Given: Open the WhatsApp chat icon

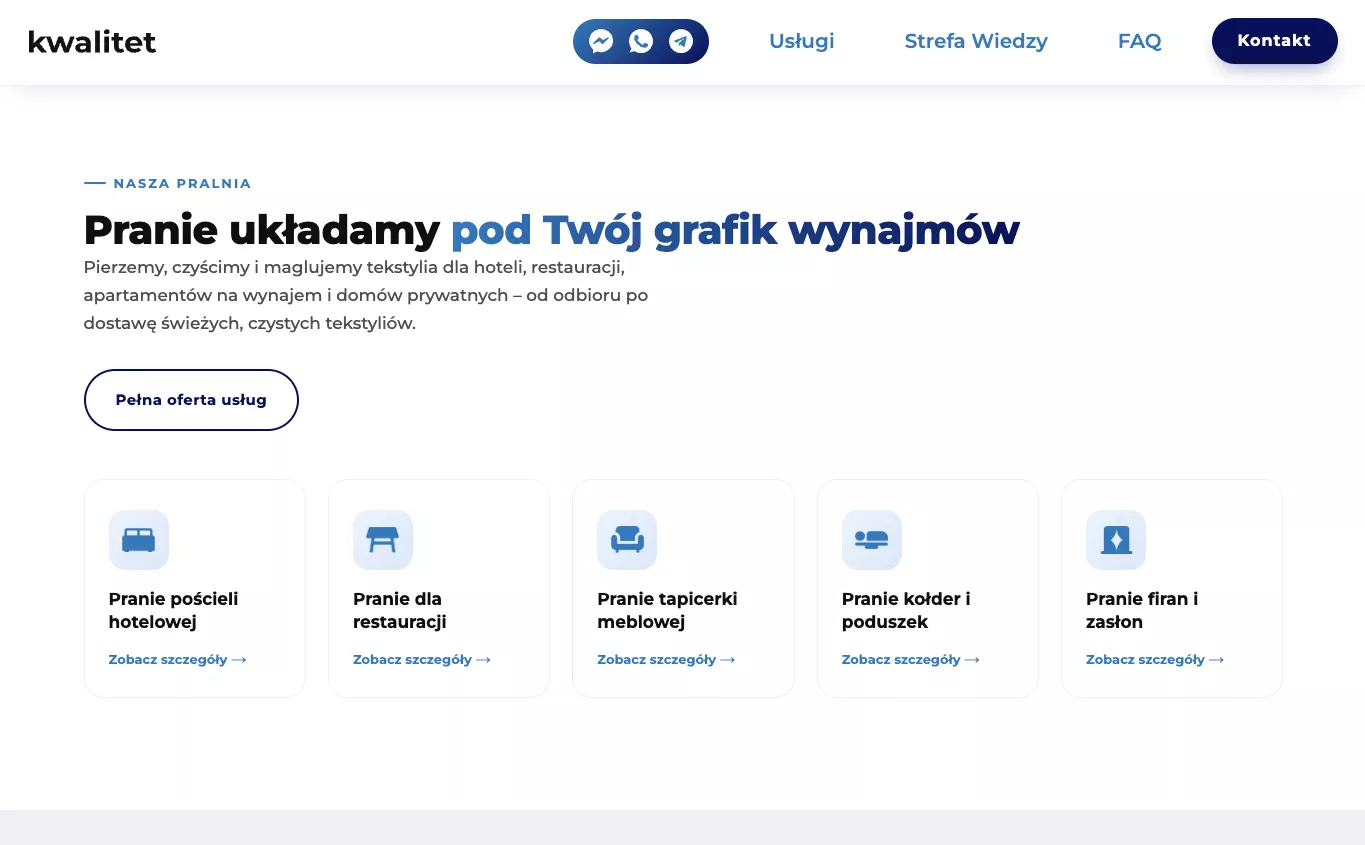Looking at the screenshot, I should (641, 41).
